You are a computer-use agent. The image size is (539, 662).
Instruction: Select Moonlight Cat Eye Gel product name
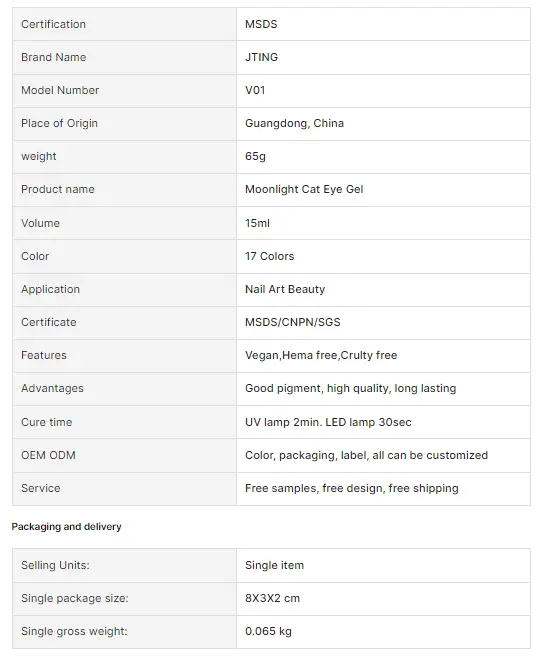pyautogui.click(x=304, y=189)
